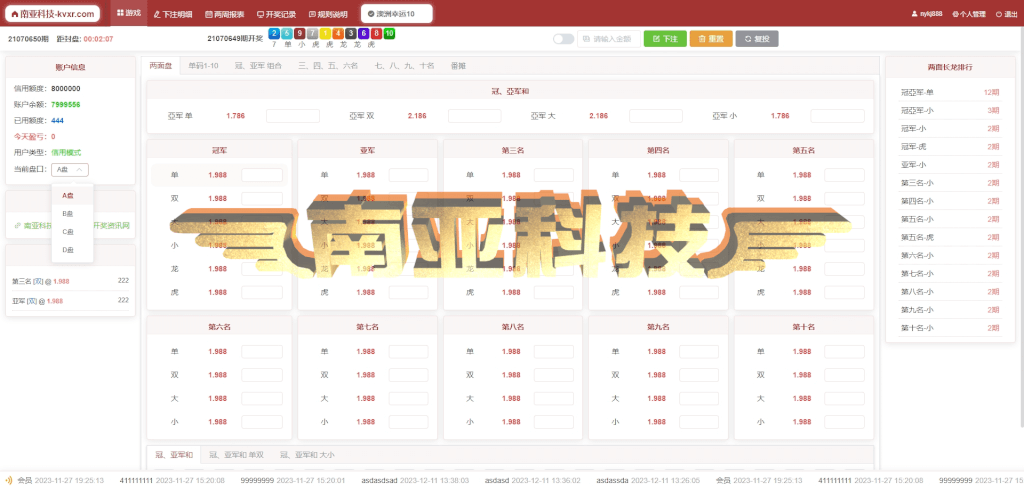Screen dimensions: 1024x490
Task: Switch to the 番摊 tab
Action: click(458, 66)
